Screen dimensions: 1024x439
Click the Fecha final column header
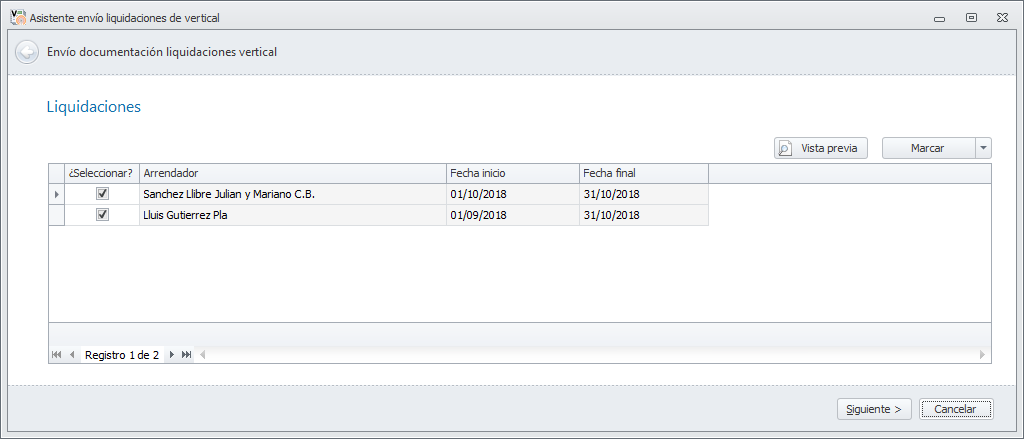(643, 173)
